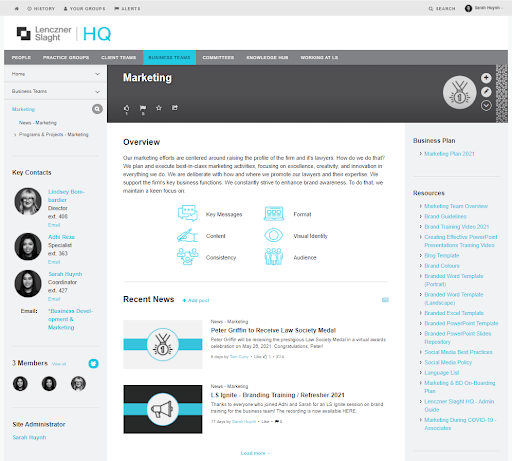
Task: Open the Client Teams navigation tab
Action: pos(119,57)
